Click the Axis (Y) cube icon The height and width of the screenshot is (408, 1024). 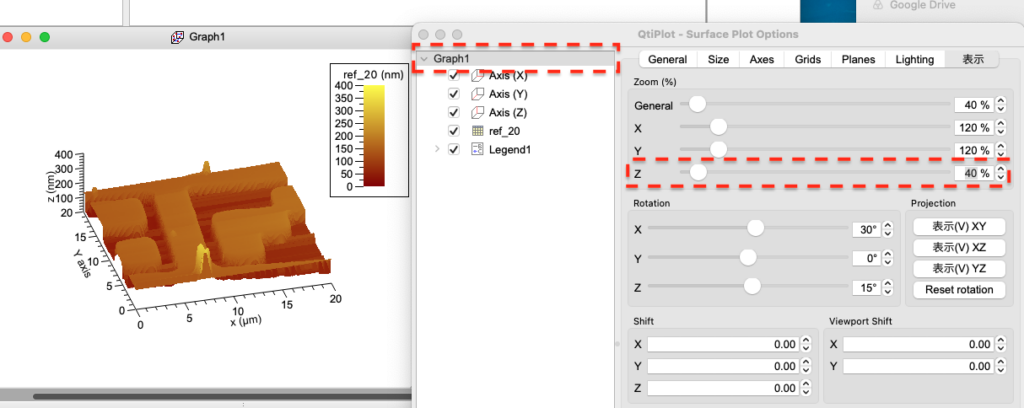point(477,94)
